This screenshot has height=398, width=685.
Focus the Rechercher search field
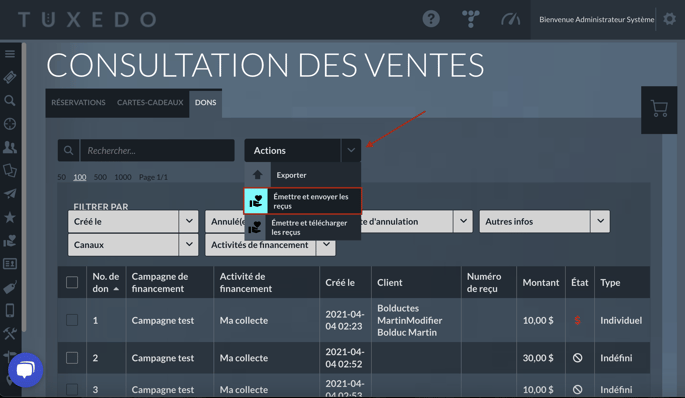click(x=157, y=150)
